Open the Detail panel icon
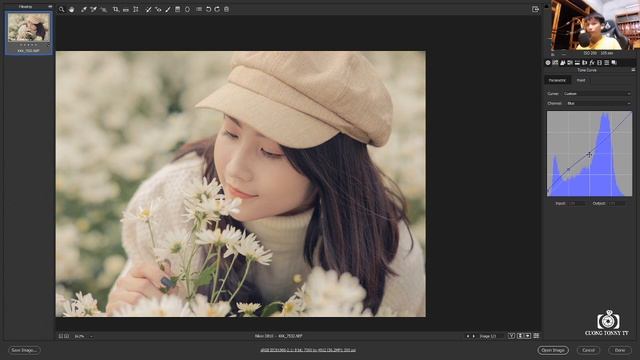Viewport: 640px width, 360px height. click(x=563, y=63)
